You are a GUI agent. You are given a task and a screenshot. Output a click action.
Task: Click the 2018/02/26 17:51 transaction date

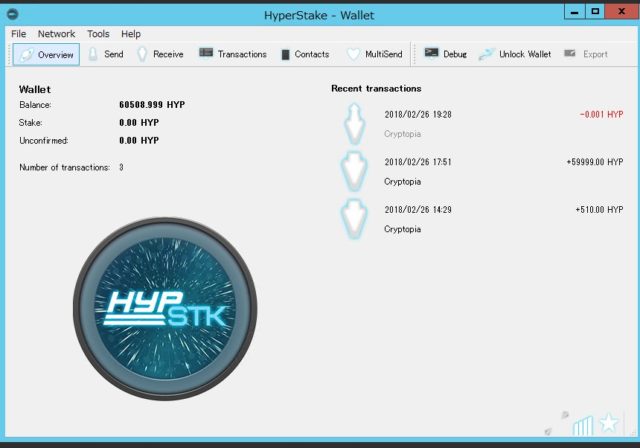pyautogui.click(x=418, y=162)
